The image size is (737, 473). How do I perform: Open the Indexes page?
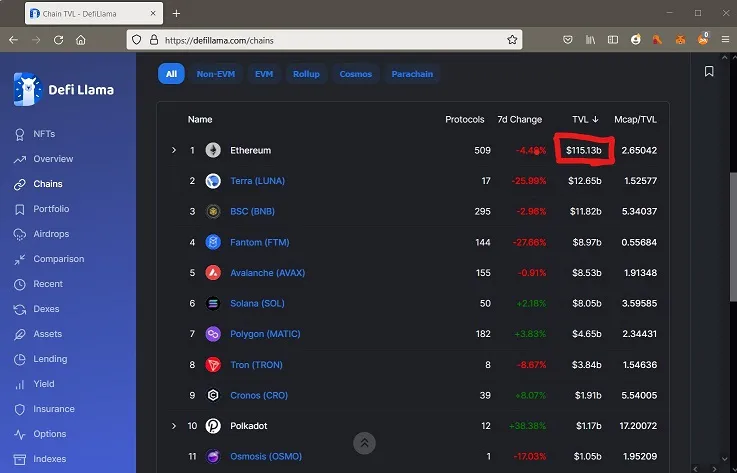(x=40, y=459)
